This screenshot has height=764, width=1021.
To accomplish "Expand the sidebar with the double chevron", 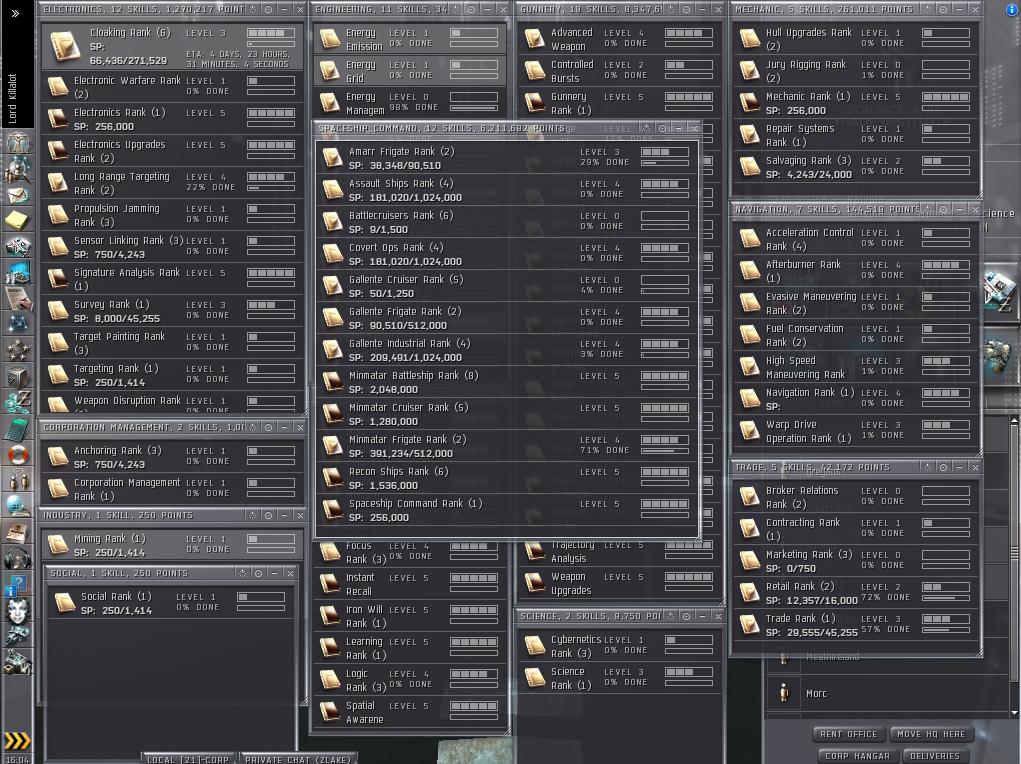I will 15,13.
